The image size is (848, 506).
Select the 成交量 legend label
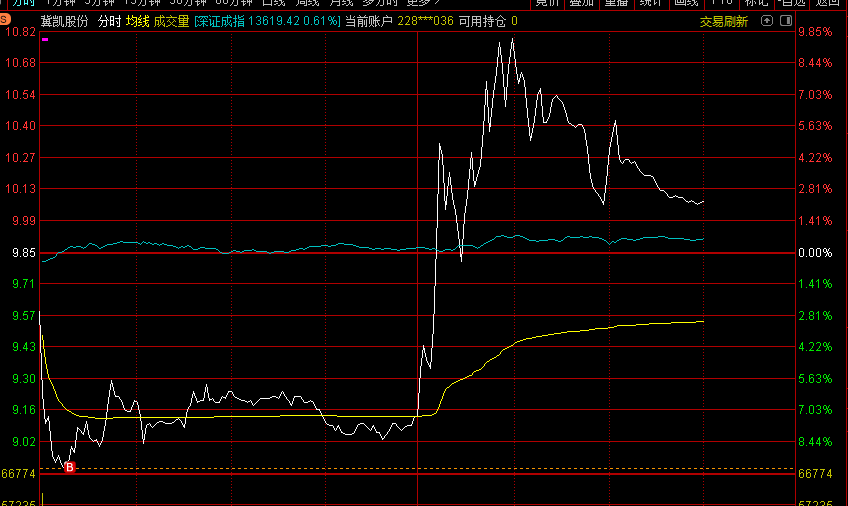(171, 22)
